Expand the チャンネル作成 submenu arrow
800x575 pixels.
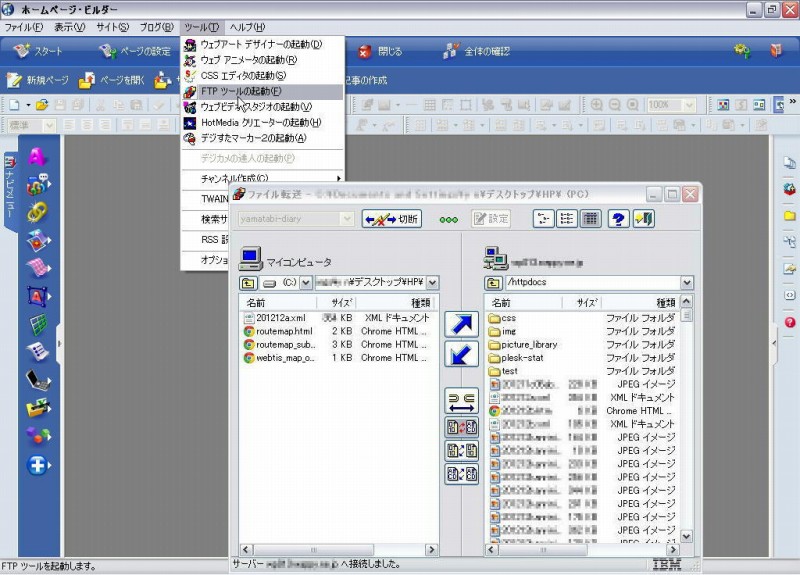pos(338,178)
